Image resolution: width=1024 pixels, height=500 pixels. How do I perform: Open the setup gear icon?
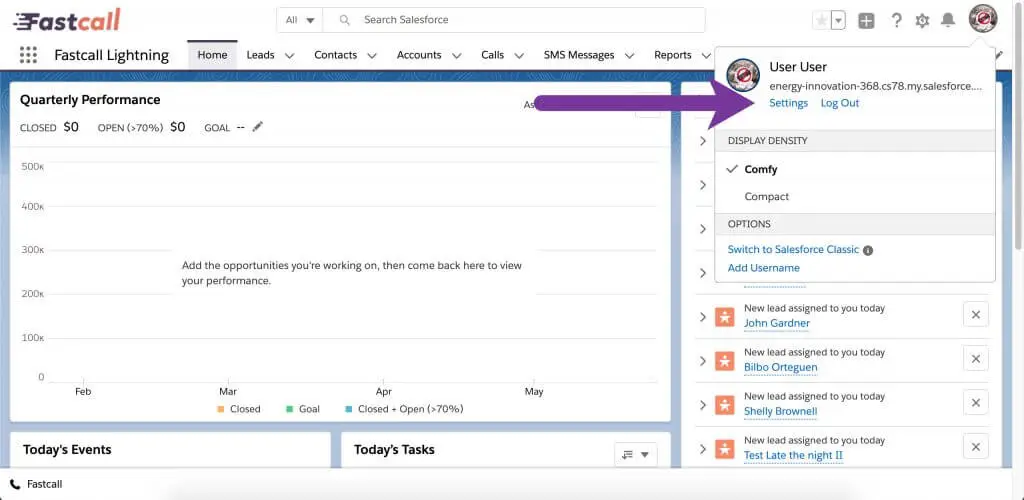pos(922,21)
